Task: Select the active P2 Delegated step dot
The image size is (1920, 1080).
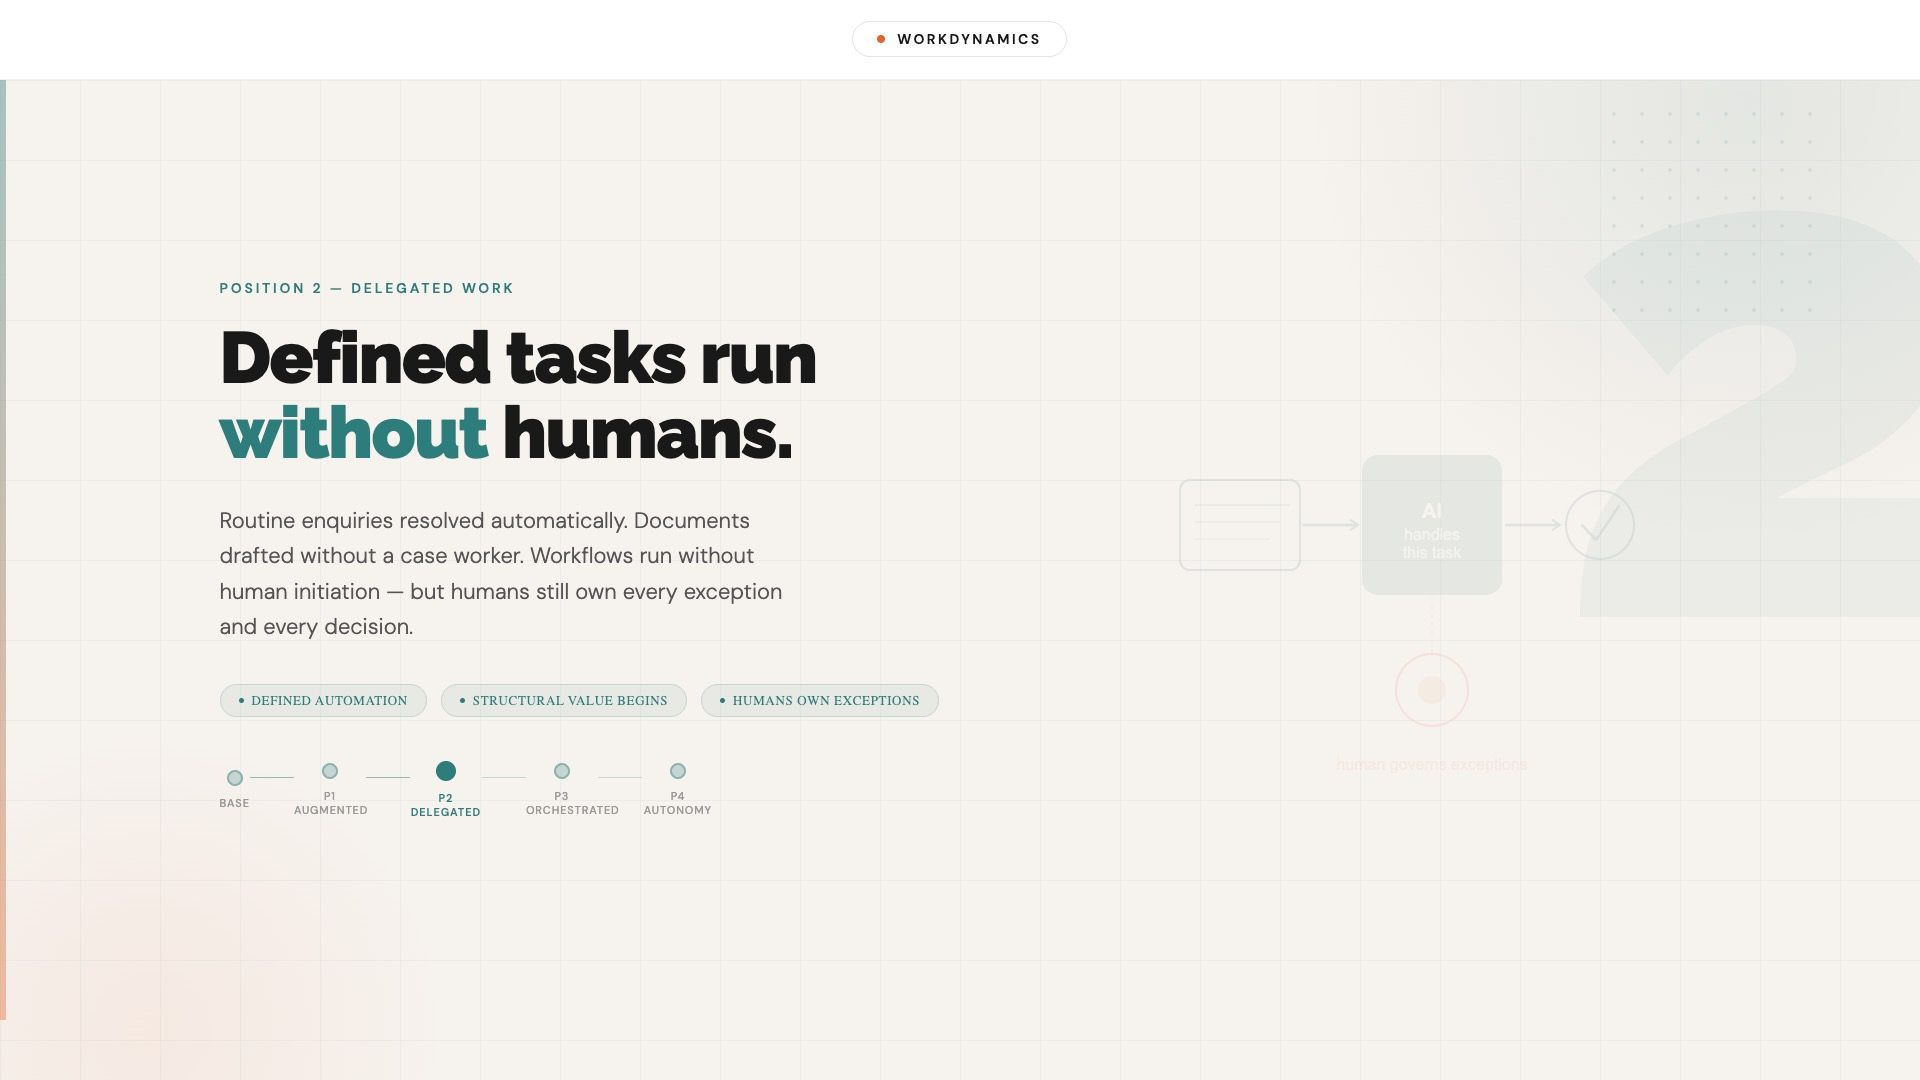Action: pyautogui.click(x=446, y=771)
